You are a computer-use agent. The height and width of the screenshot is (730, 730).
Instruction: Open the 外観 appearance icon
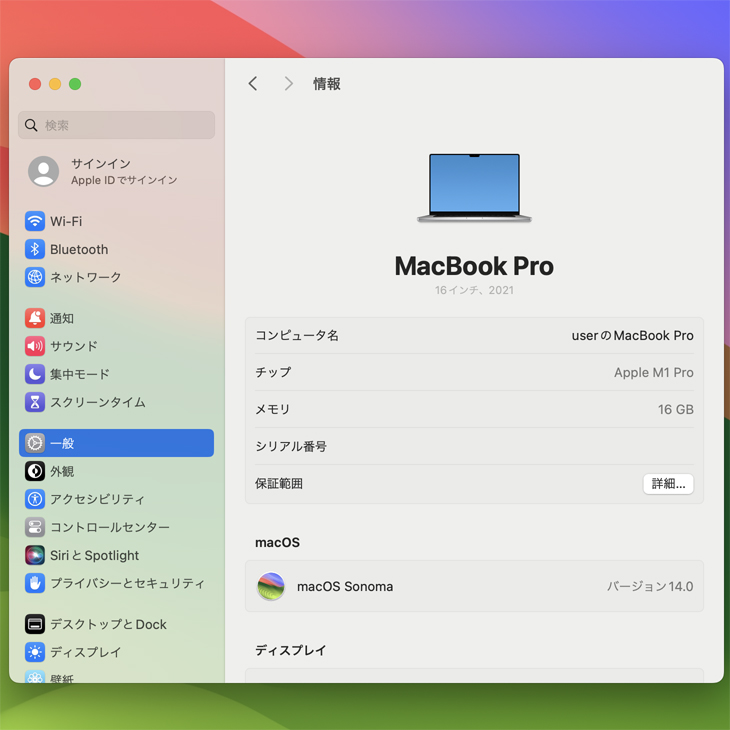coord(35,471)
